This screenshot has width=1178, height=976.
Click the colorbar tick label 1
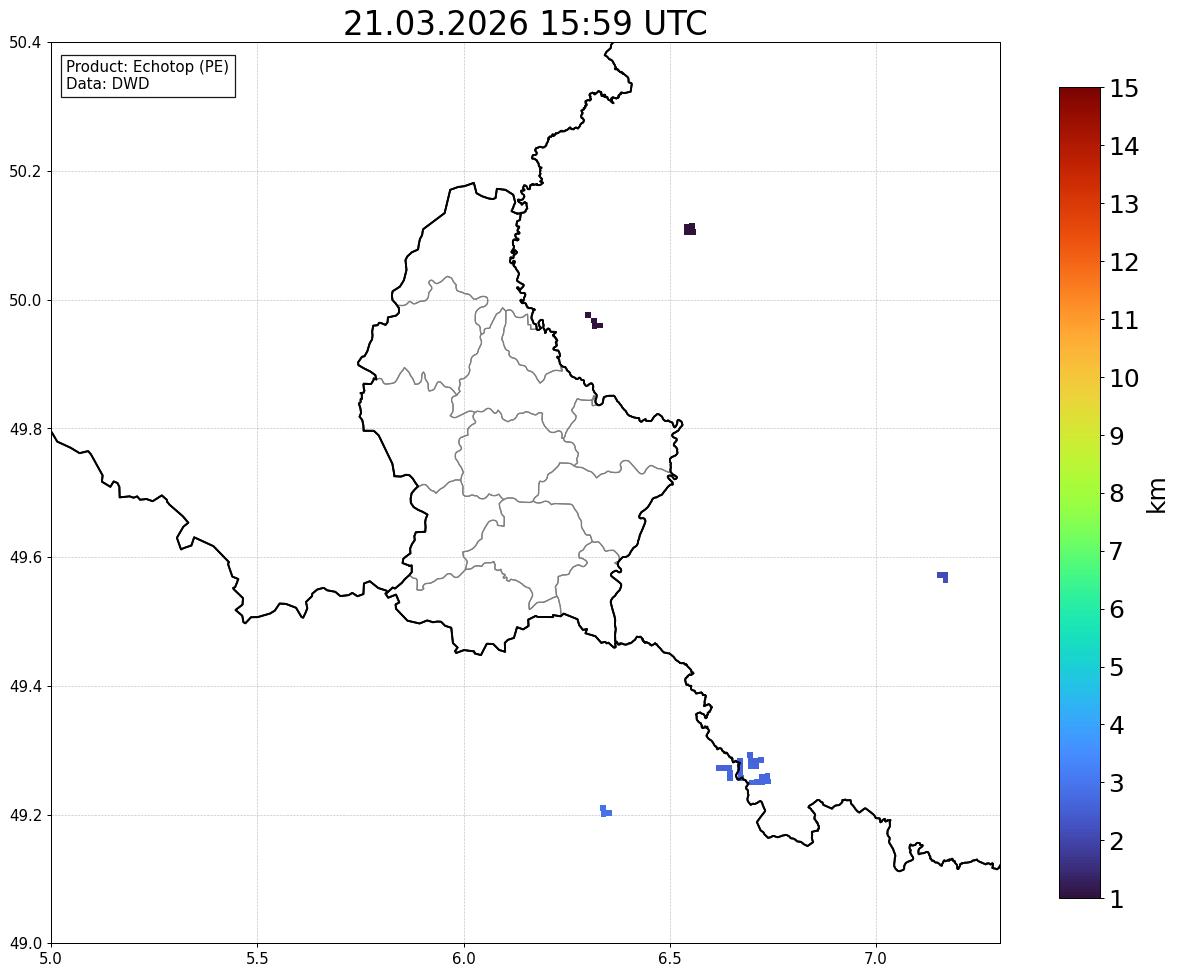coord(1117,899)
